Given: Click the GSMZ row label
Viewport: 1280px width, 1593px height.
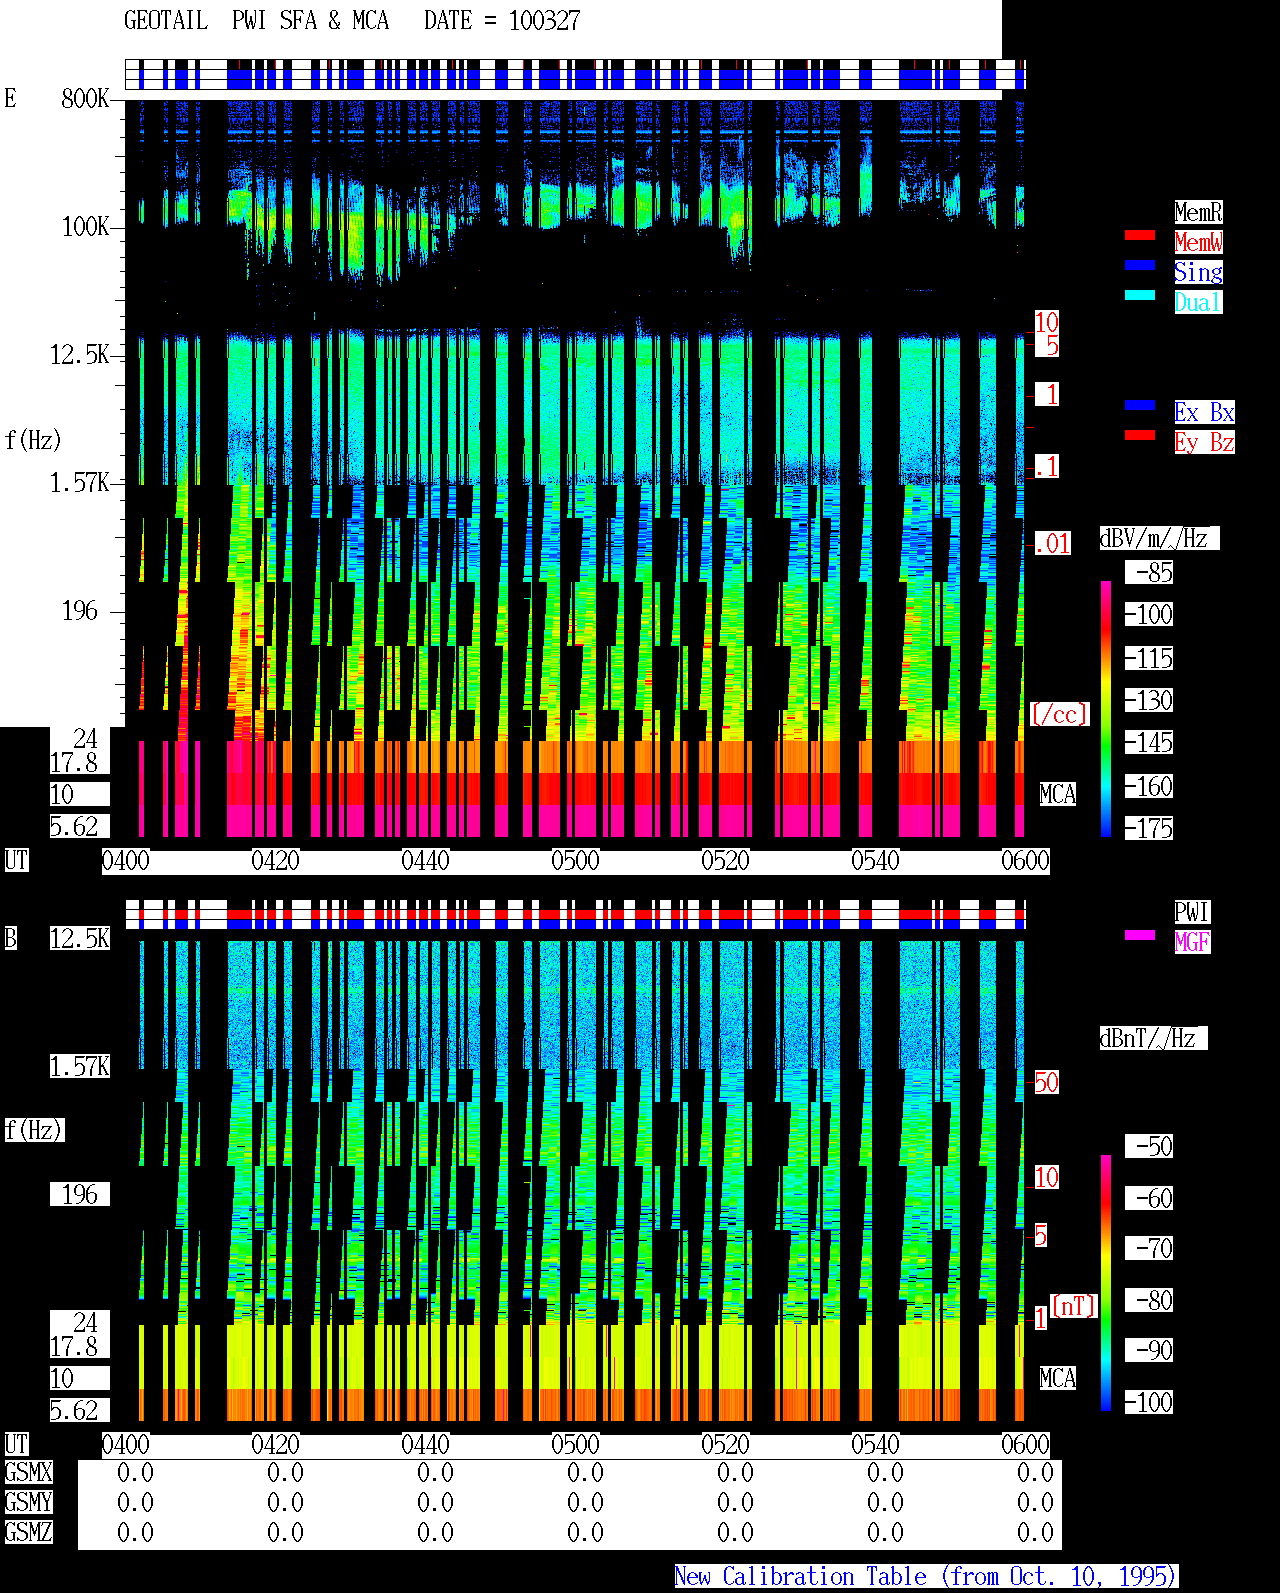Looking at the screenshot, I should (28, 1532).
